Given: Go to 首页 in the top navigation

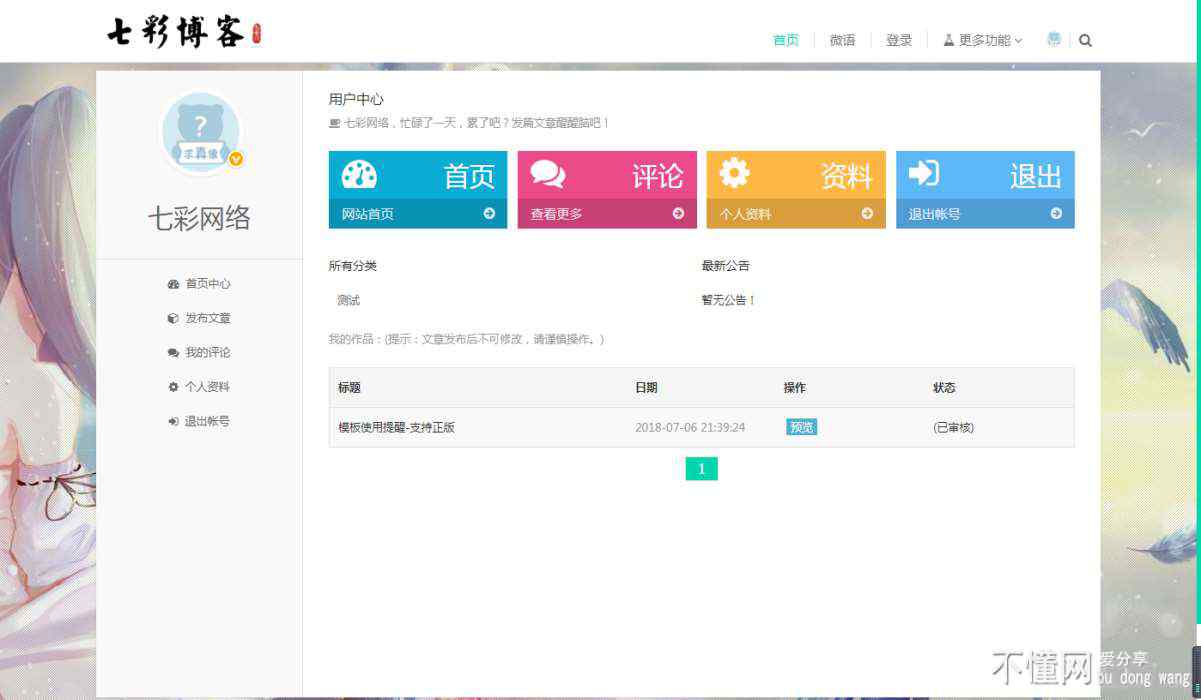Looking at the screenshot, I should (786, 40).
